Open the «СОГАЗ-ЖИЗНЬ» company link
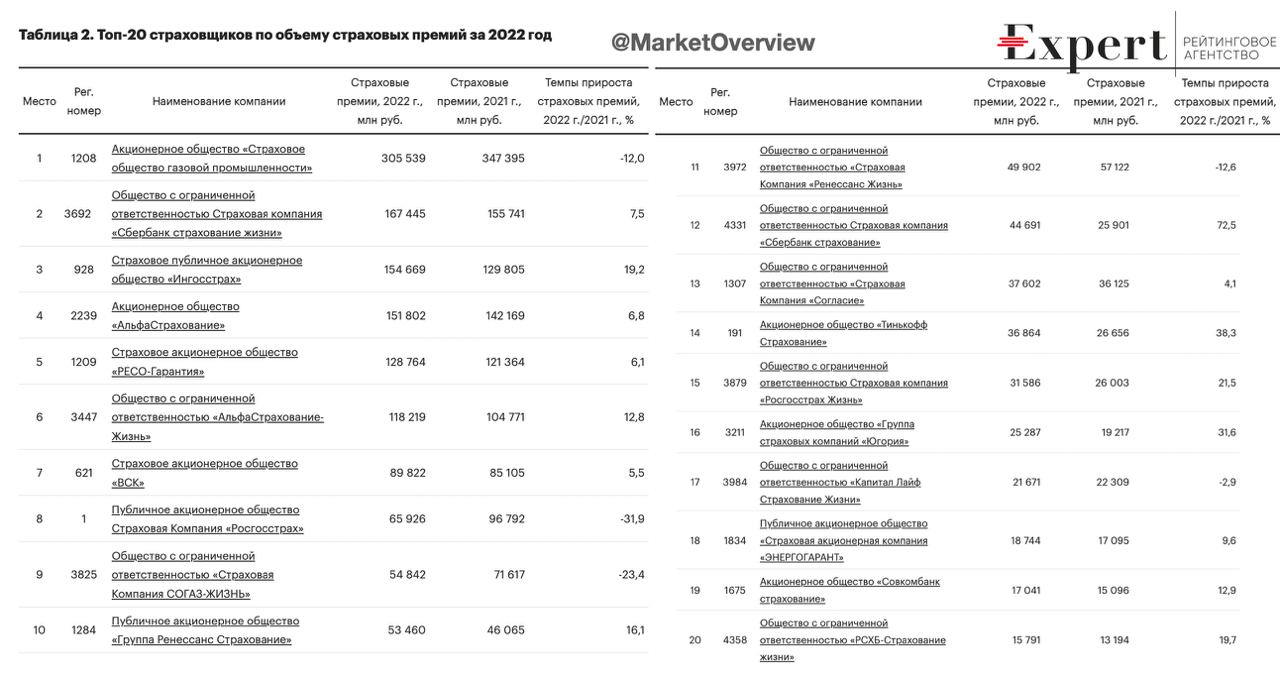1280x679 pixels. coord(192,575)
